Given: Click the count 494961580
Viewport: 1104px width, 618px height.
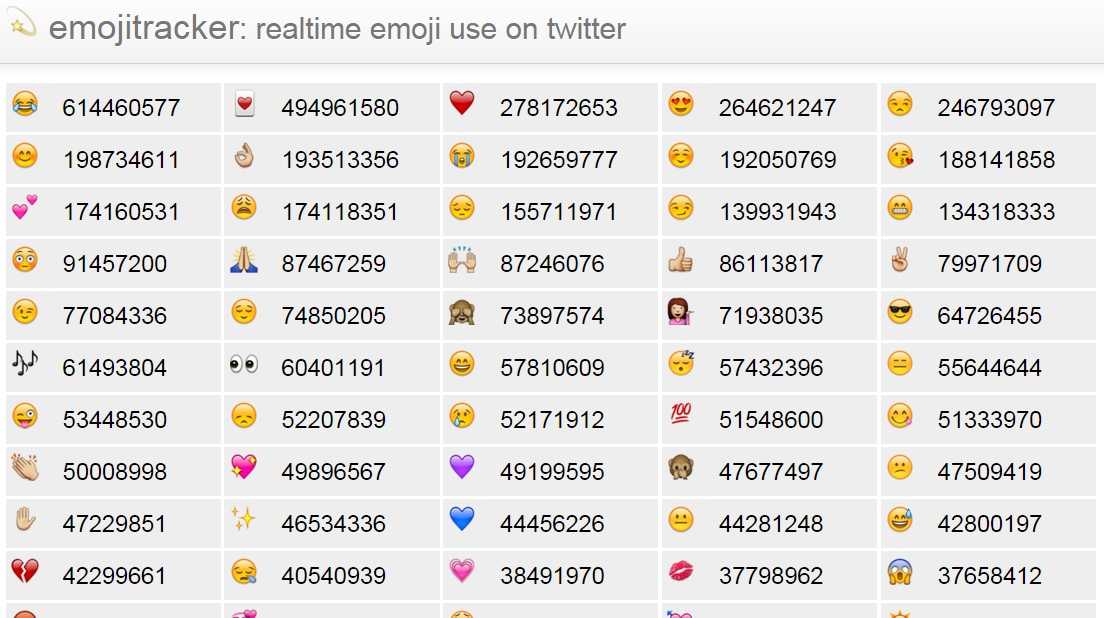Looking at the screenshot, I should tap(340, 108).
